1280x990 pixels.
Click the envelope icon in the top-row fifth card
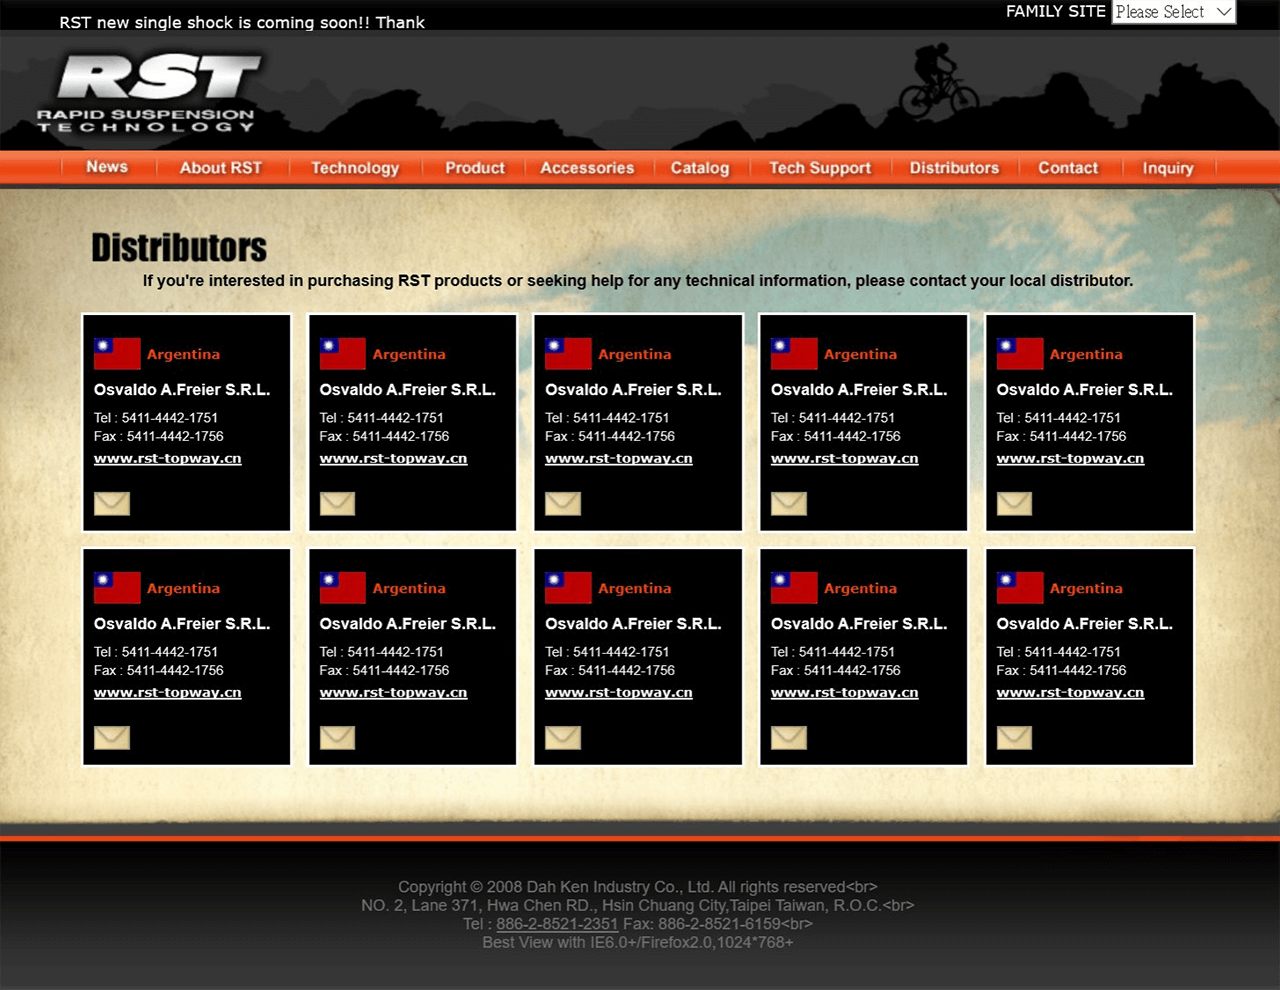pos(1014,503)
